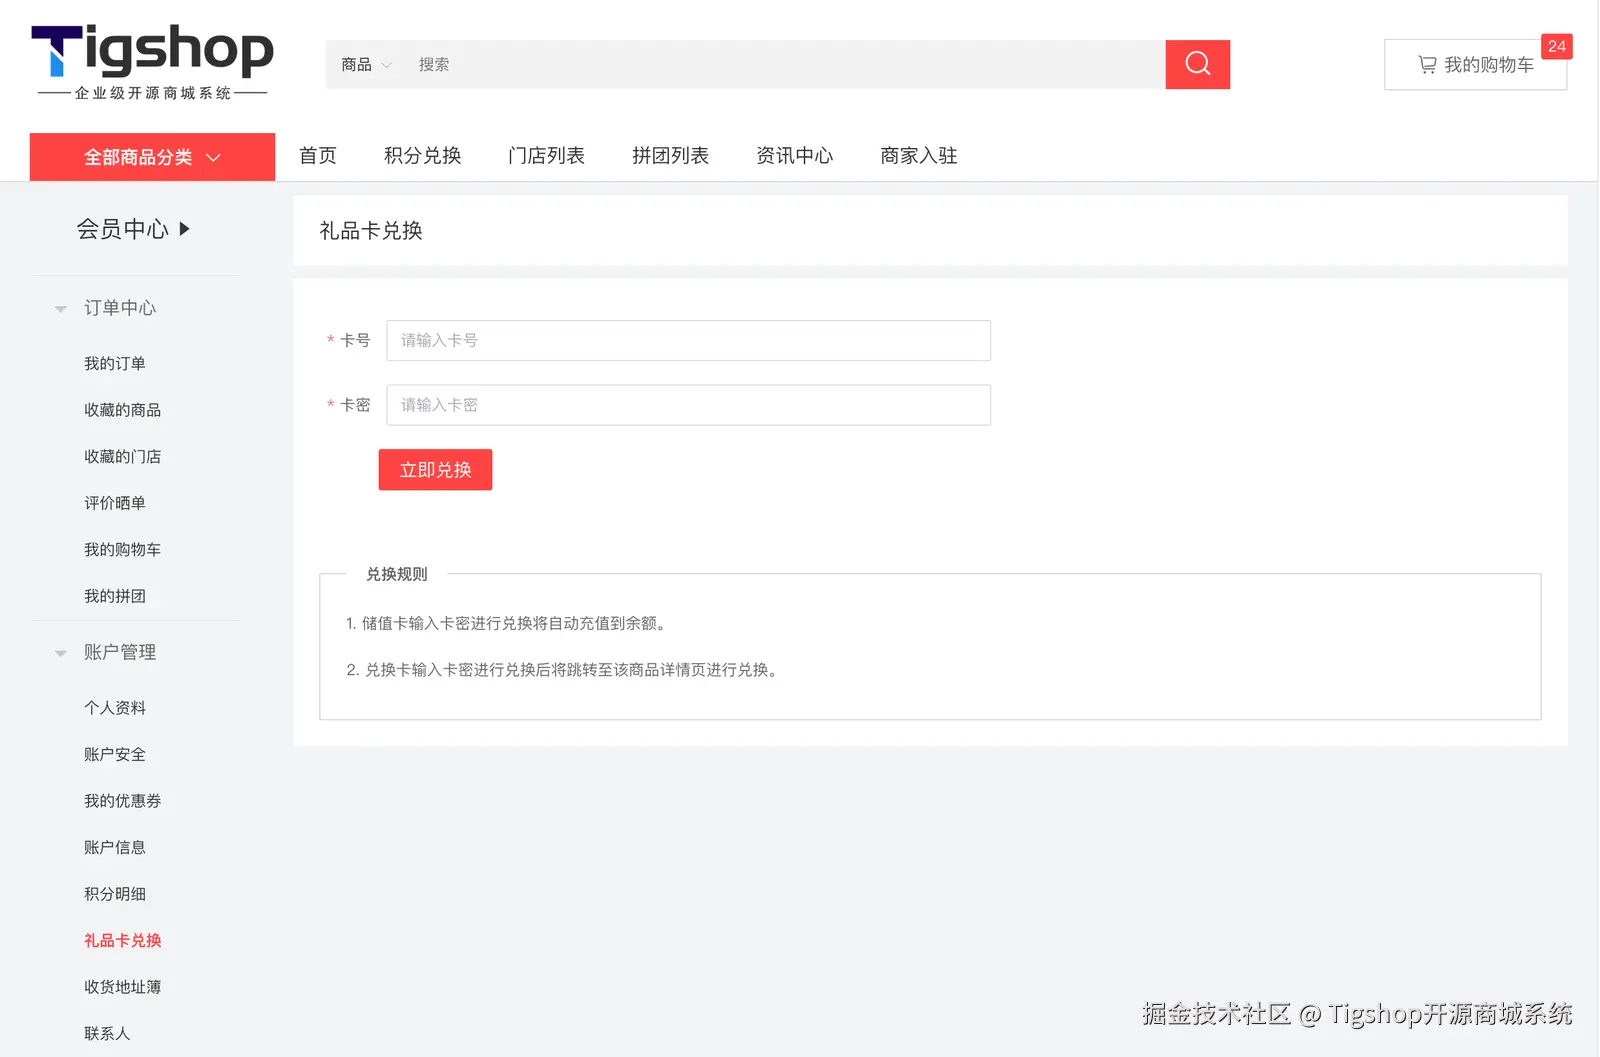Image resolution: width=1600 pixels, height=1057 pixels.
Task: Click the cart count badge 24
Action: click(1556, 46)
